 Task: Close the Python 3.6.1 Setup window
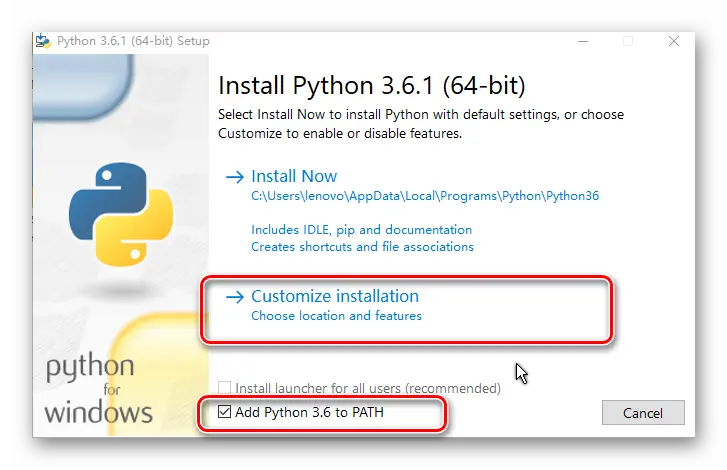(x=674, y=41)
